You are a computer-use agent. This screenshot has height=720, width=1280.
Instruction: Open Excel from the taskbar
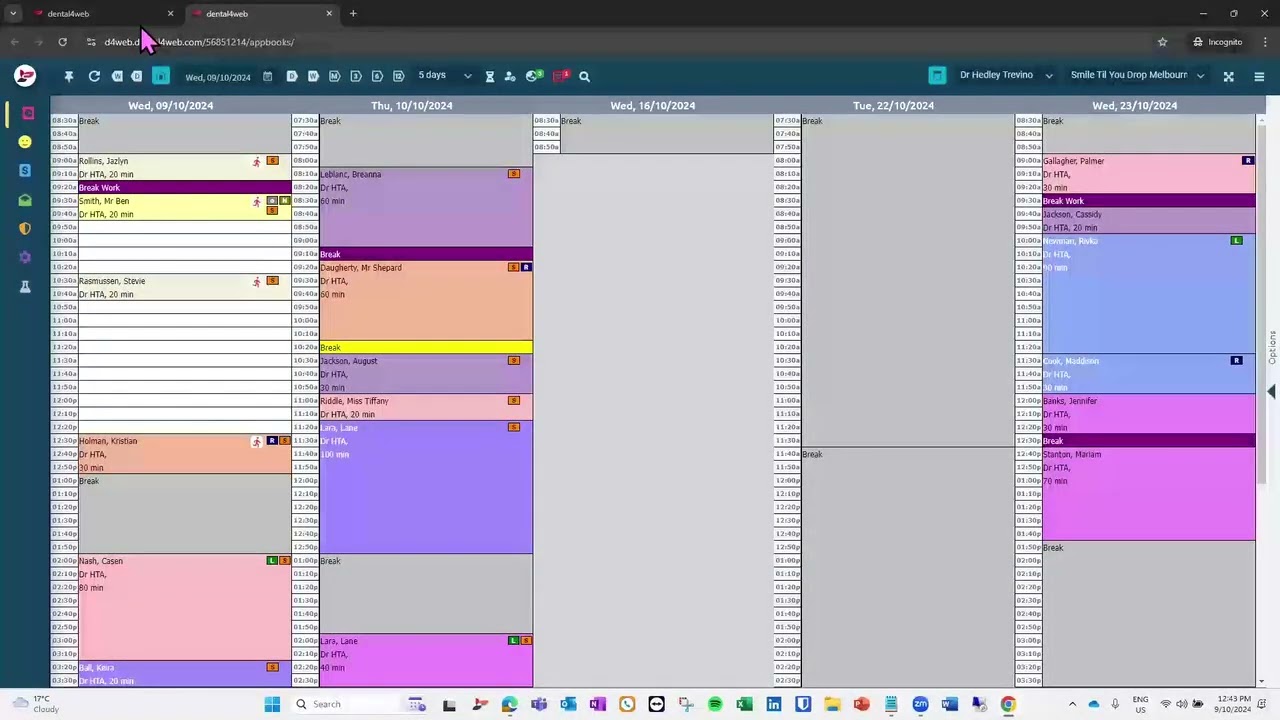click(x=744, y=704)
